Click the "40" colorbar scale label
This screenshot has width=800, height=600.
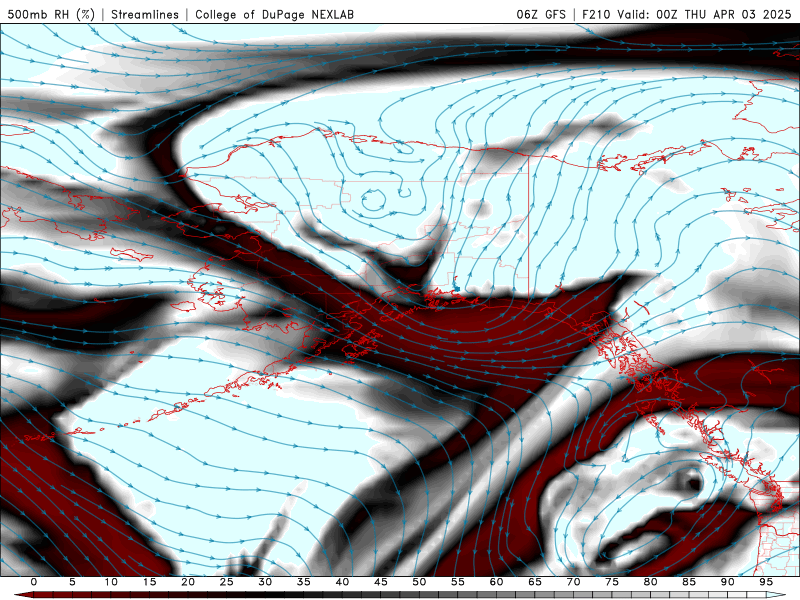pos(342,582)
